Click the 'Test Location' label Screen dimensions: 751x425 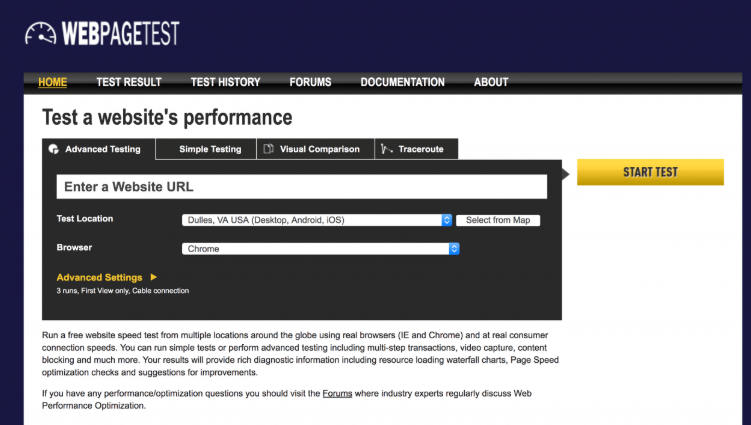[85, 218]
